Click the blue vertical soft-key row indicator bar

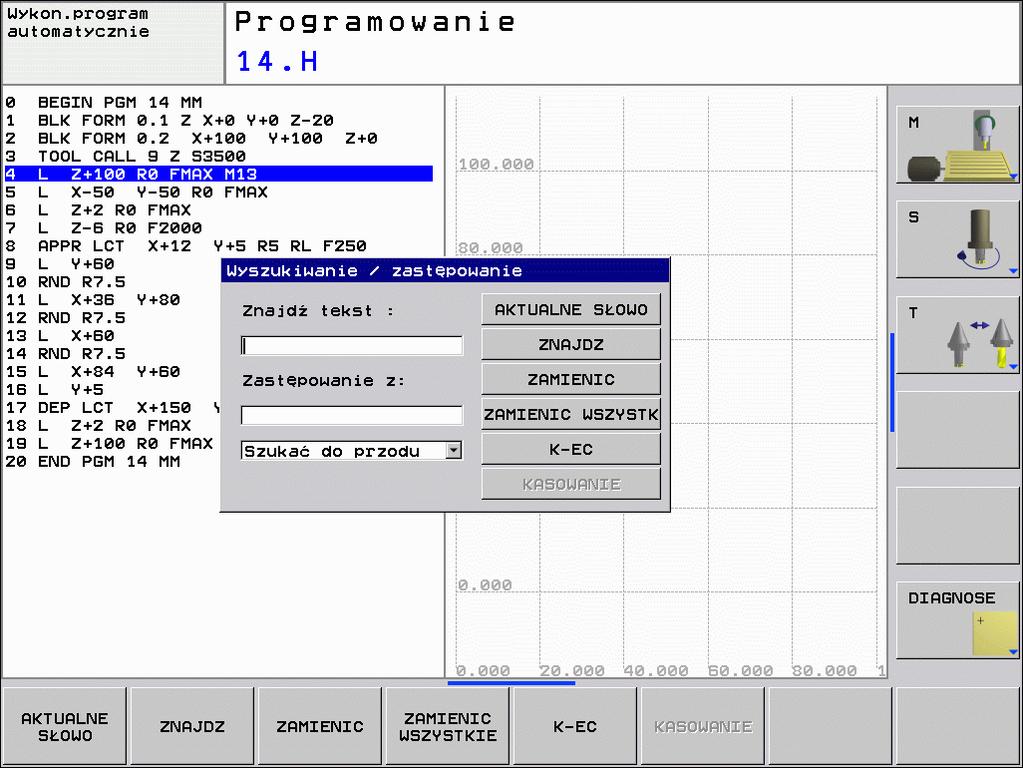(892, 382)
